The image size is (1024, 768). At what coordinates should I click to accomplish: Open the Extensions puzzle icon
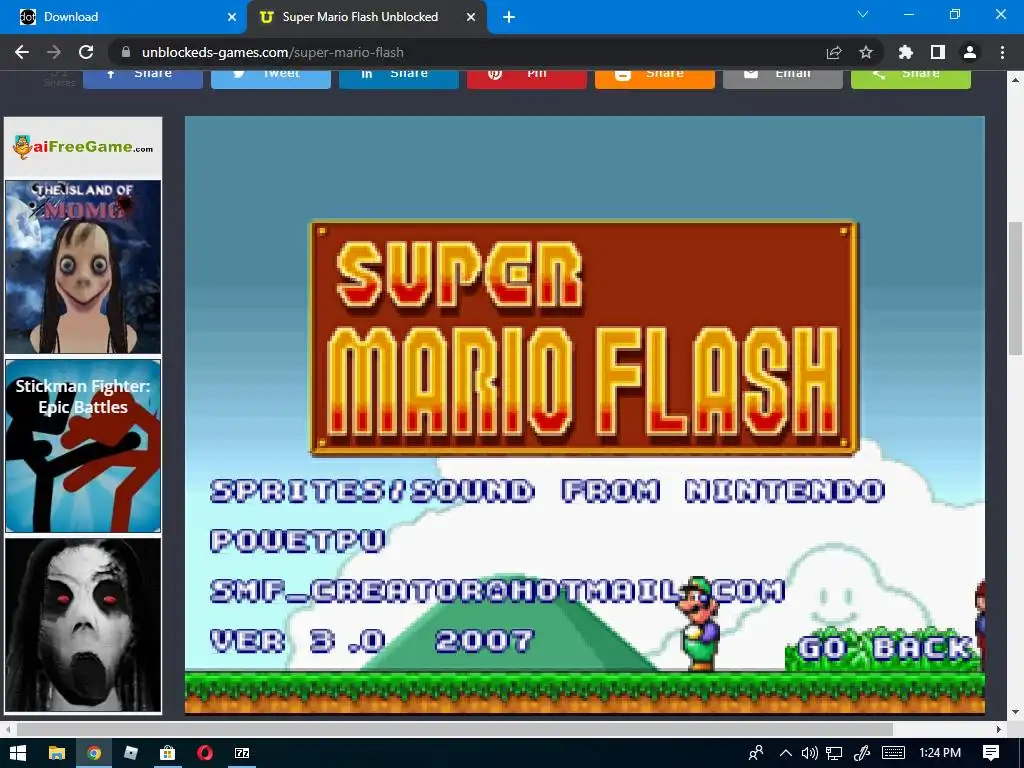coord(906,52)
